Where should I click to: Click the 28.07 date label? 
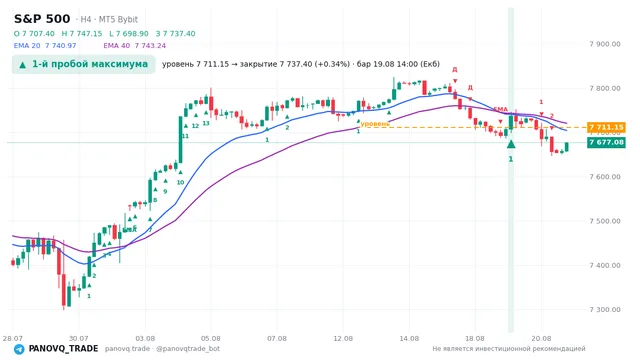pyautogui.click(x=13, y=338)
